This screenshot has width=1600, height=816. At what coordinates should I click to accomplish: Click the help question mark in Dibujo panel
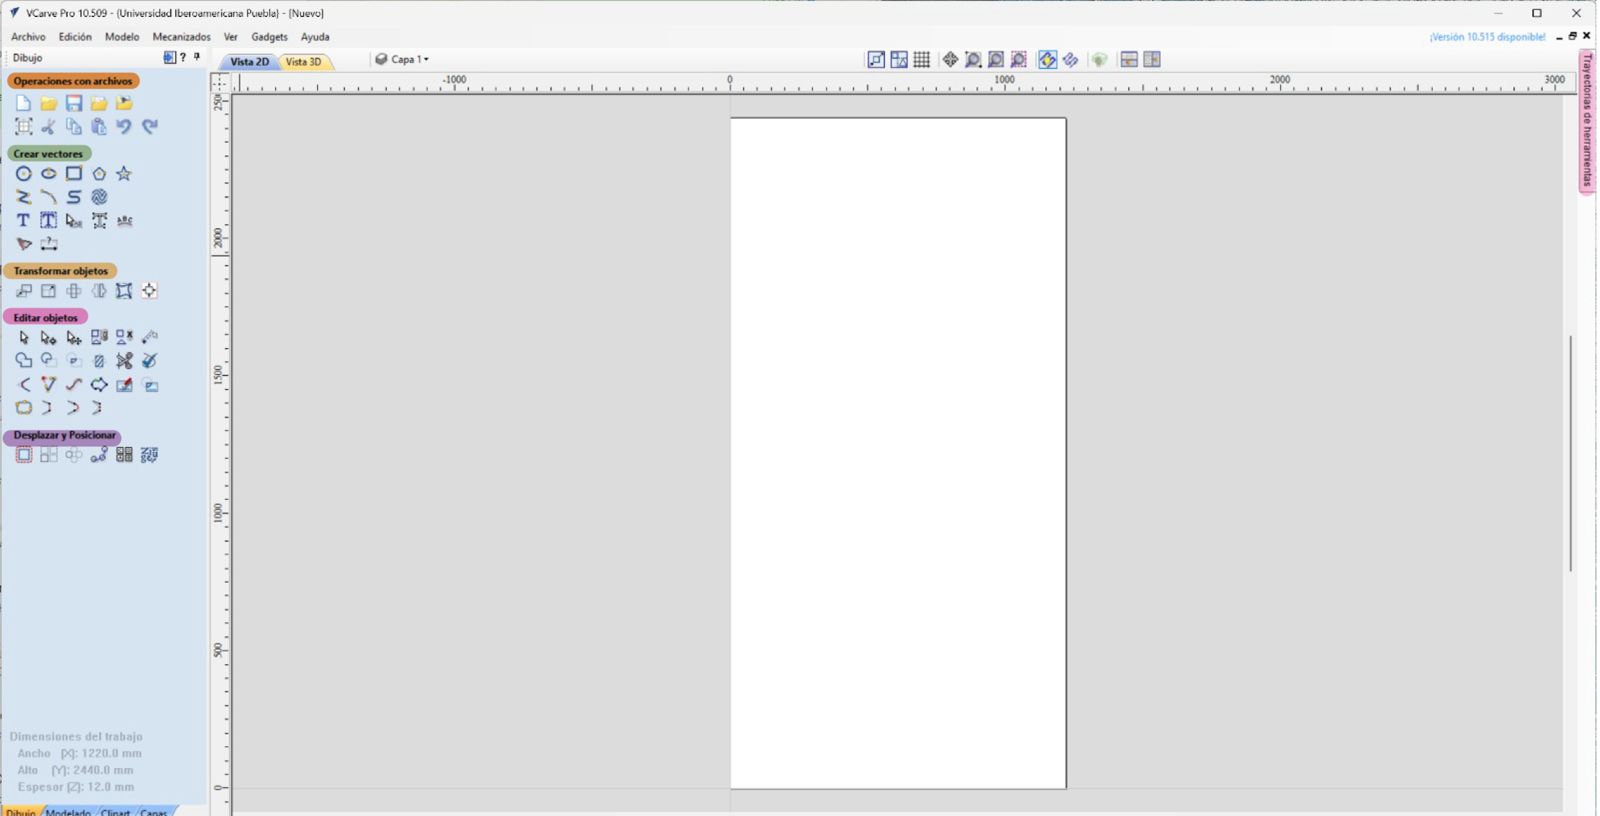(183, 58)
